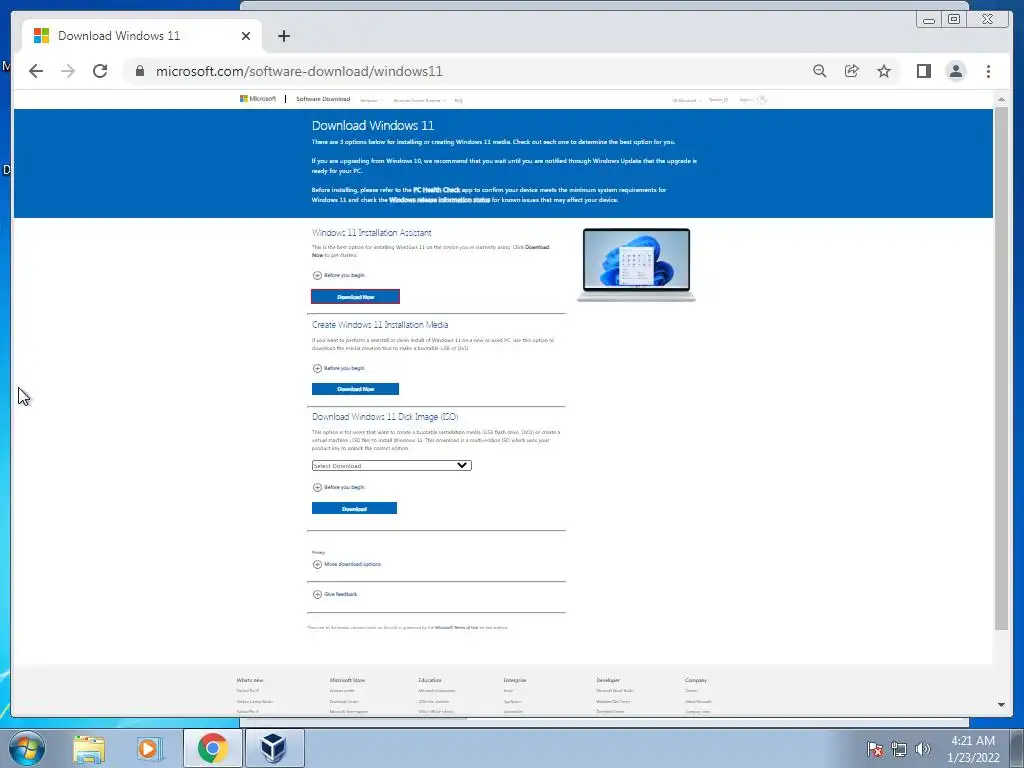Go back to the previous page
Image resolution: width=1024 pixels, height=768 pixels.
coord(36,71)
